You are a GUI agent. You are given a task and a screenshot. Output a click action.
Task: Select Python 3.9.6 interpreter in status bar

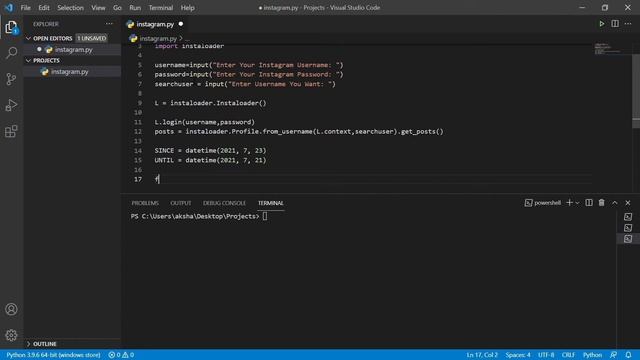53,355
